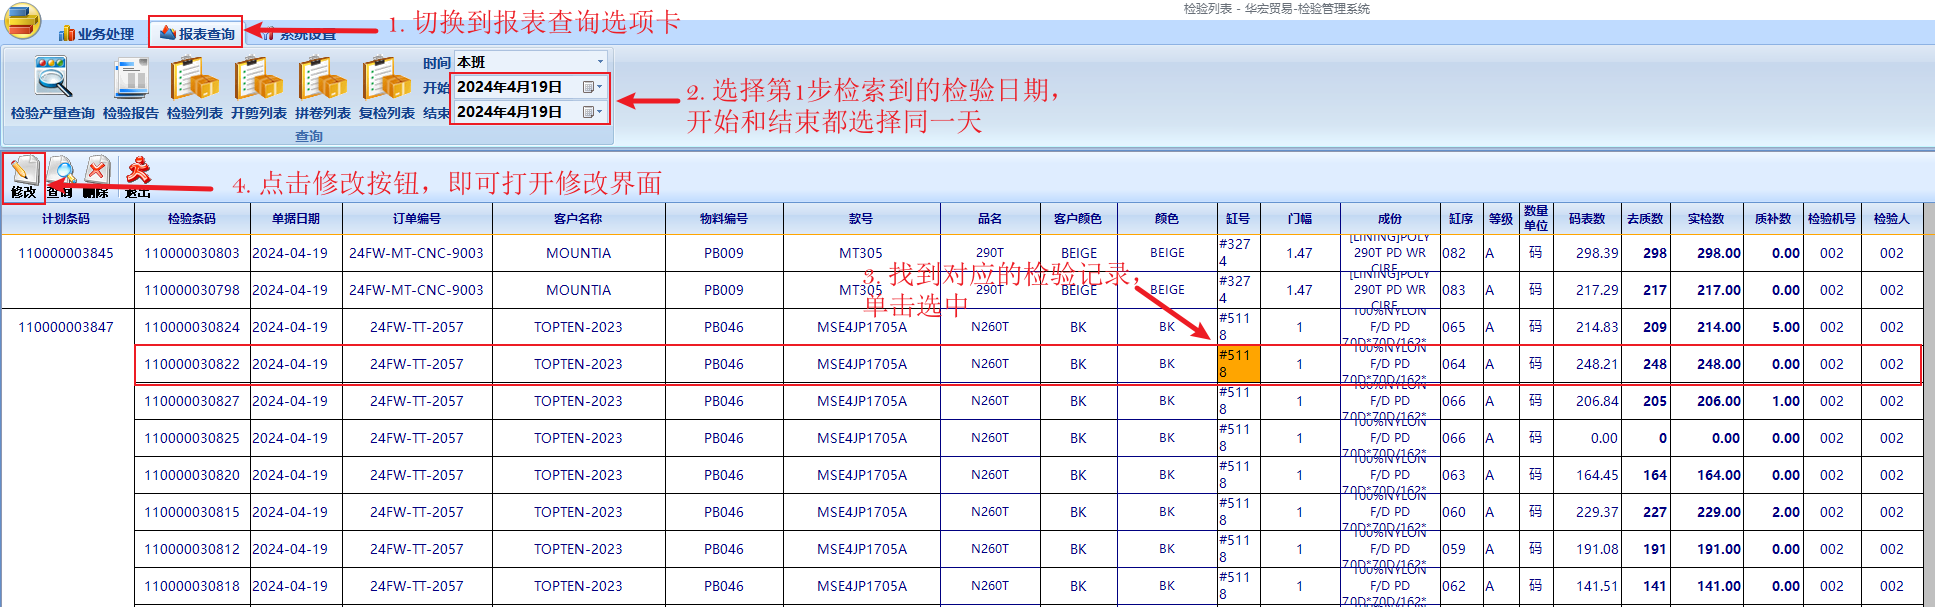The height and width of the screenshot is (607, 1935).
Task: Switch to the 报表查询 tab
Action: 197,34
